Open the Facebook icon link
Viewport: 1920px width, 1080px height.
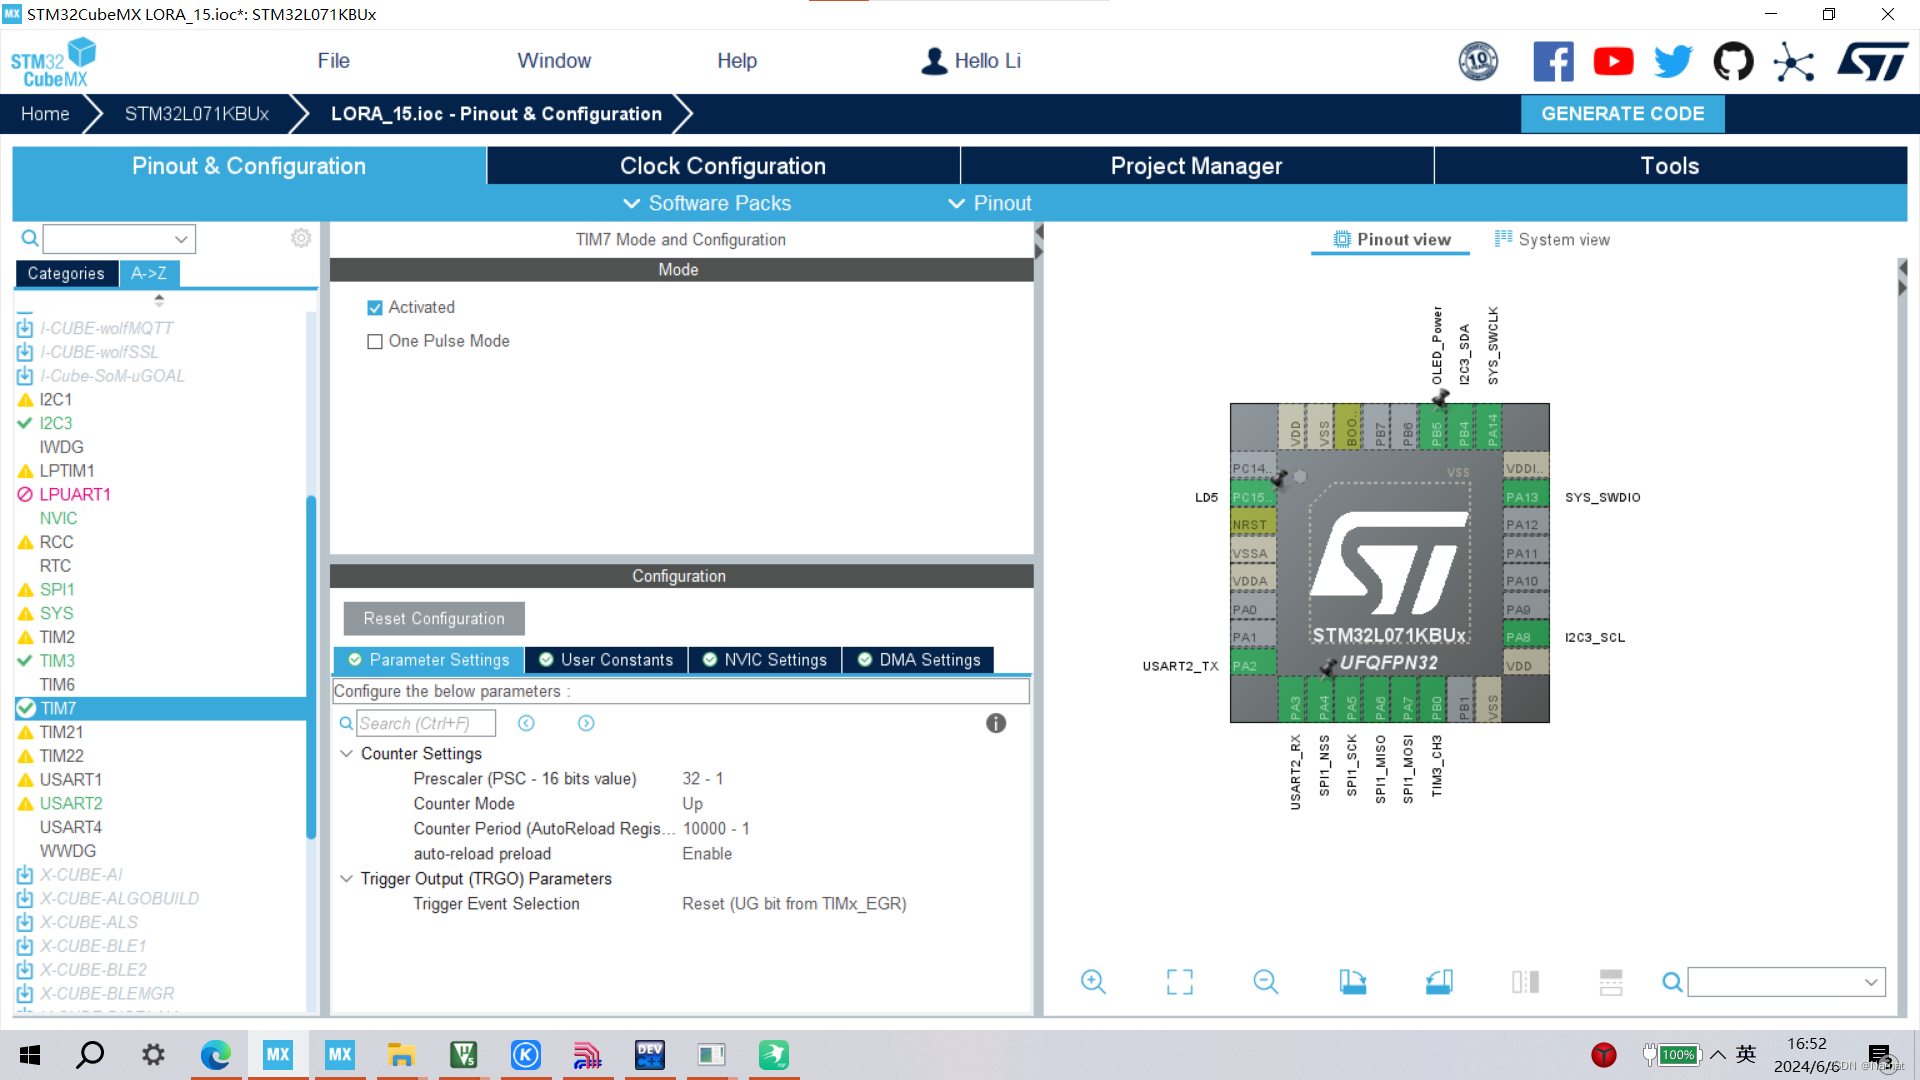tap(1553, 62)
